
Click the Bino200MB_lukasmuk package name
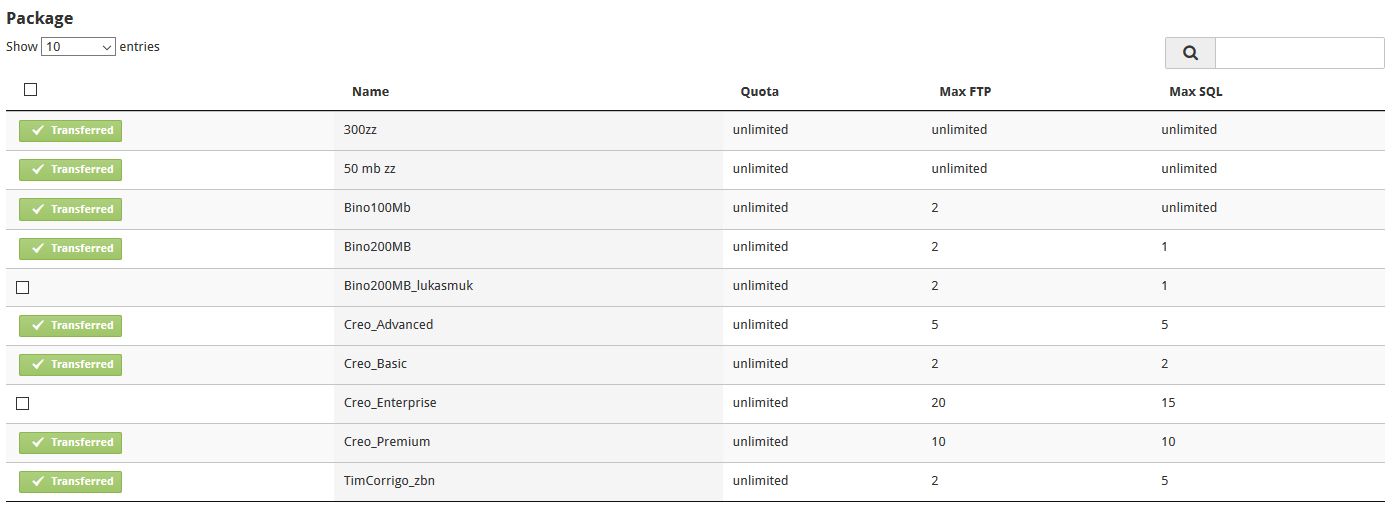[408, 286]
